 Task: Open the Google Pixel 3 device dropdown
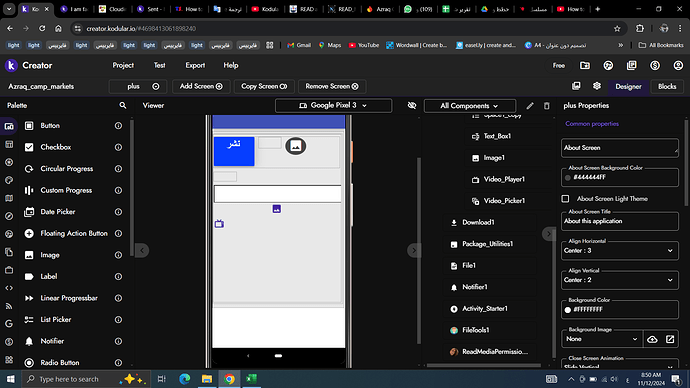pyautogui.click(x=333, y=106)
